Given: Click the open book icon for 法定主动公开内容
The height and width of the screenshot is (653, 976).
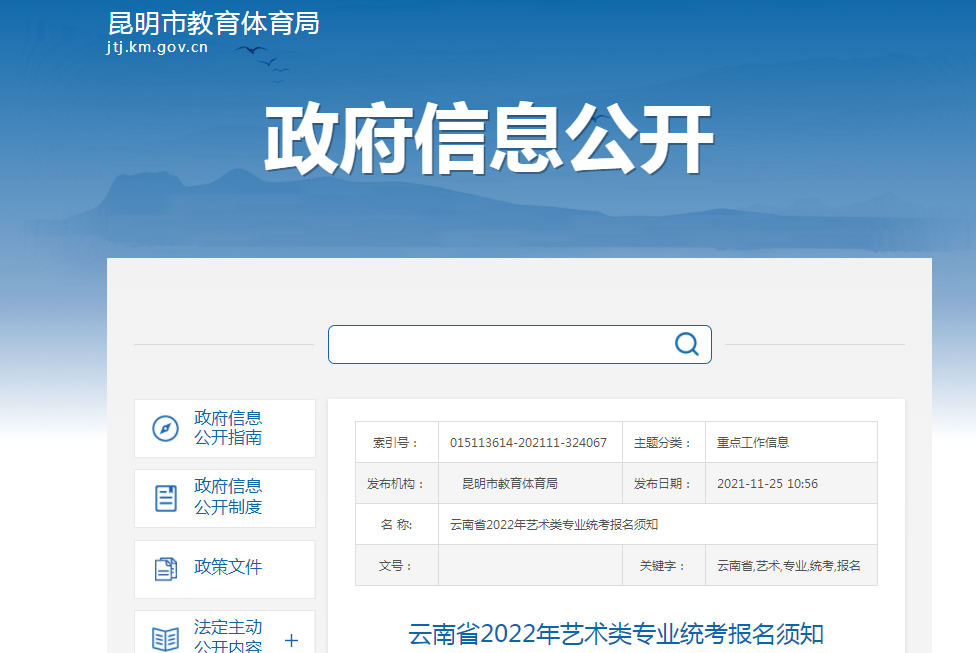Looking at the screenshot, I should point(166,639).
